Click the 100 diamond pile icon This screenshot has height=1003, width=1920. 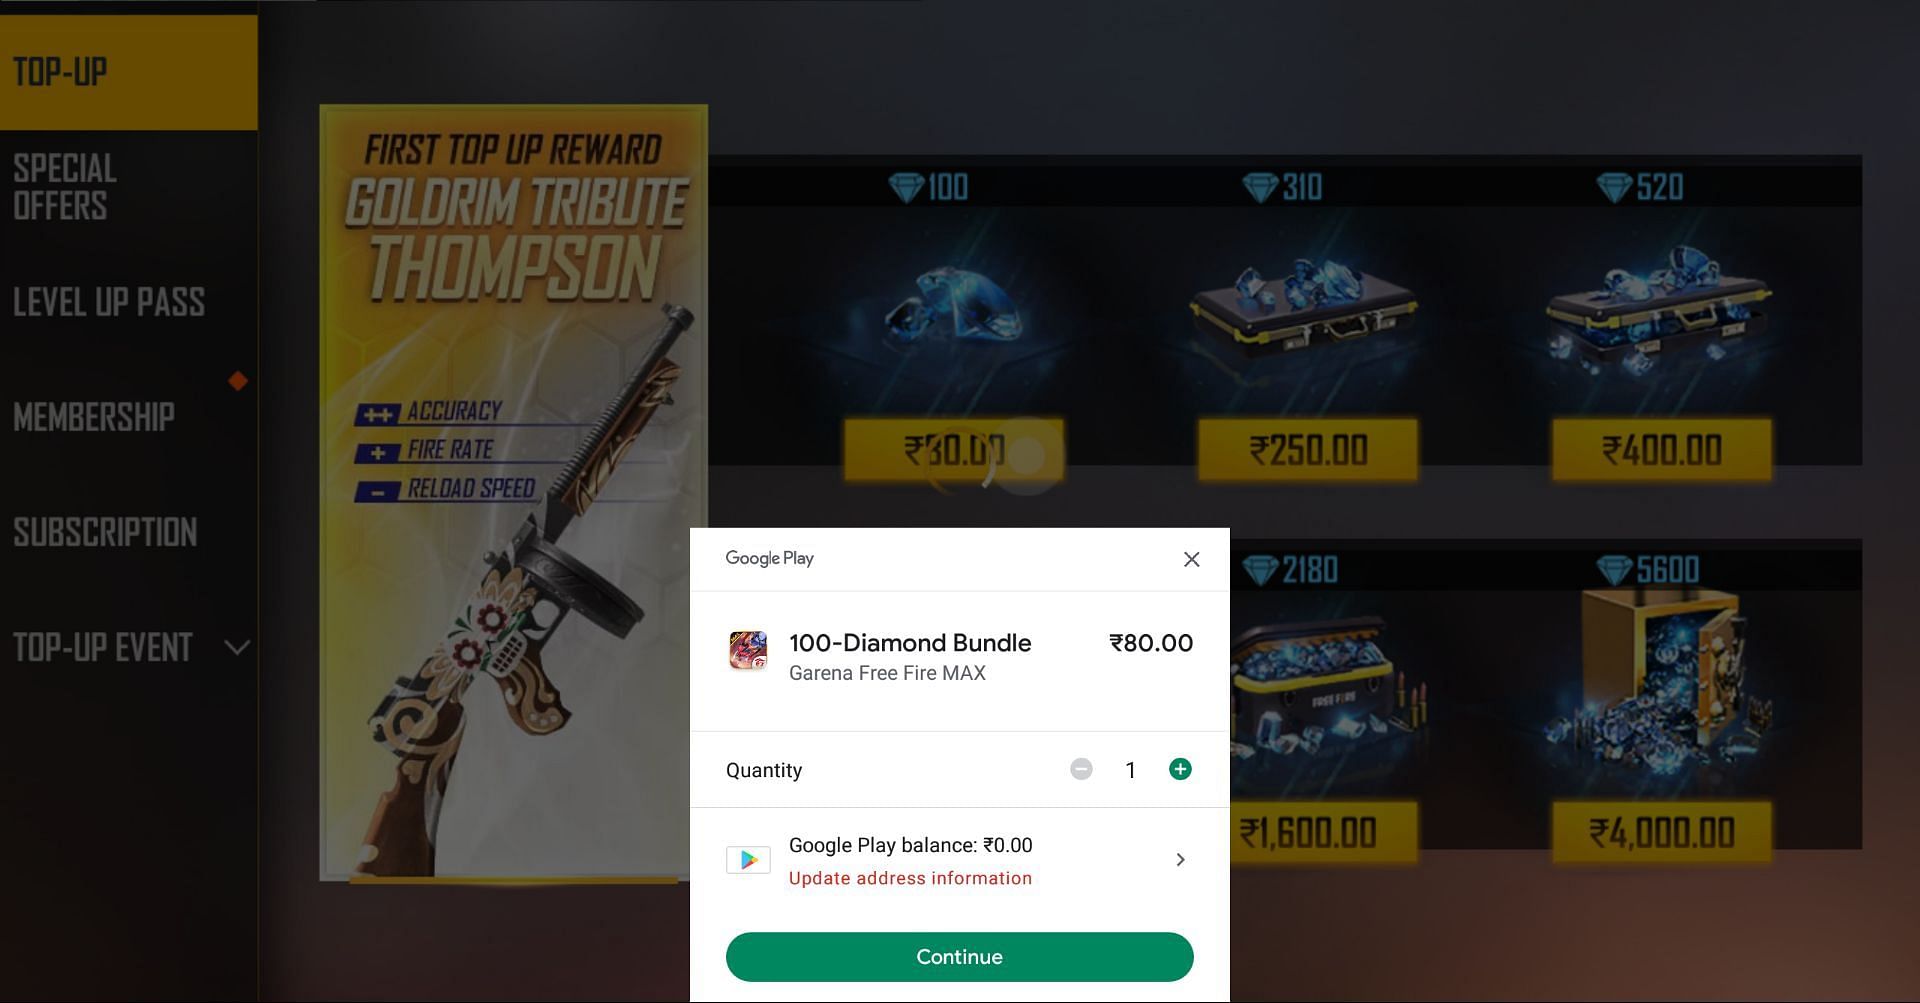(x=953, y=304)
